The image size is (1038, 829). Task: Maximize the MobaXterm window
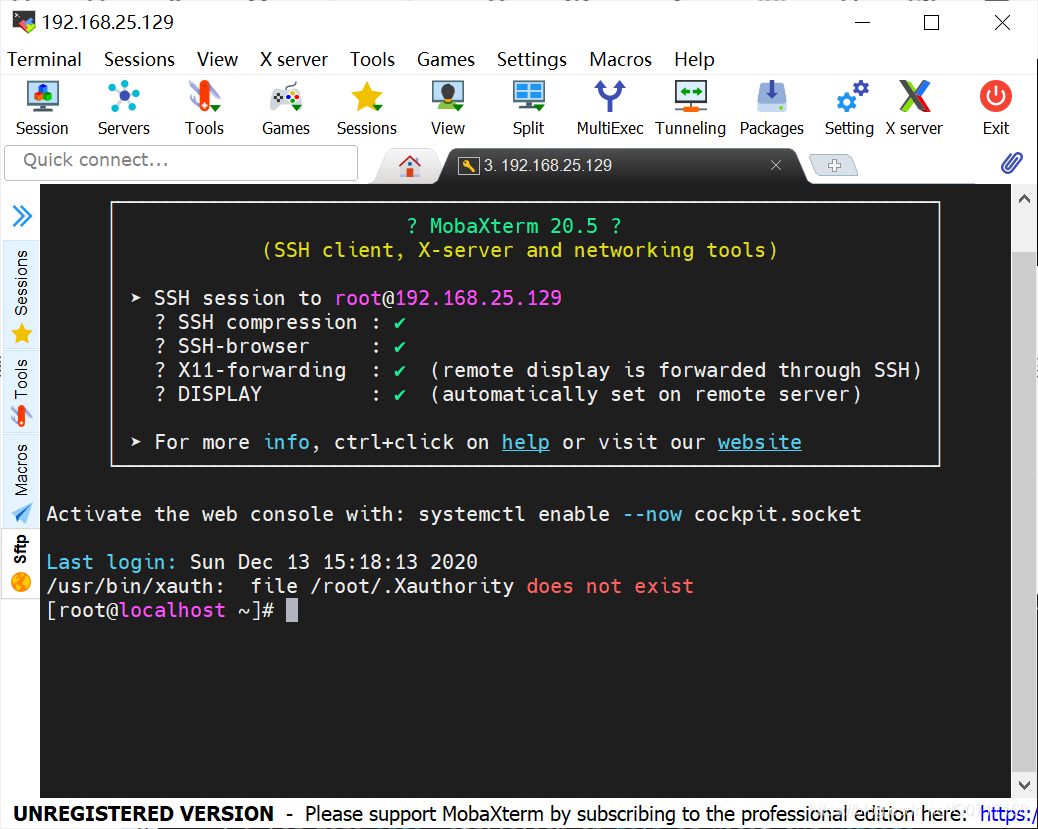pos(931,23)
